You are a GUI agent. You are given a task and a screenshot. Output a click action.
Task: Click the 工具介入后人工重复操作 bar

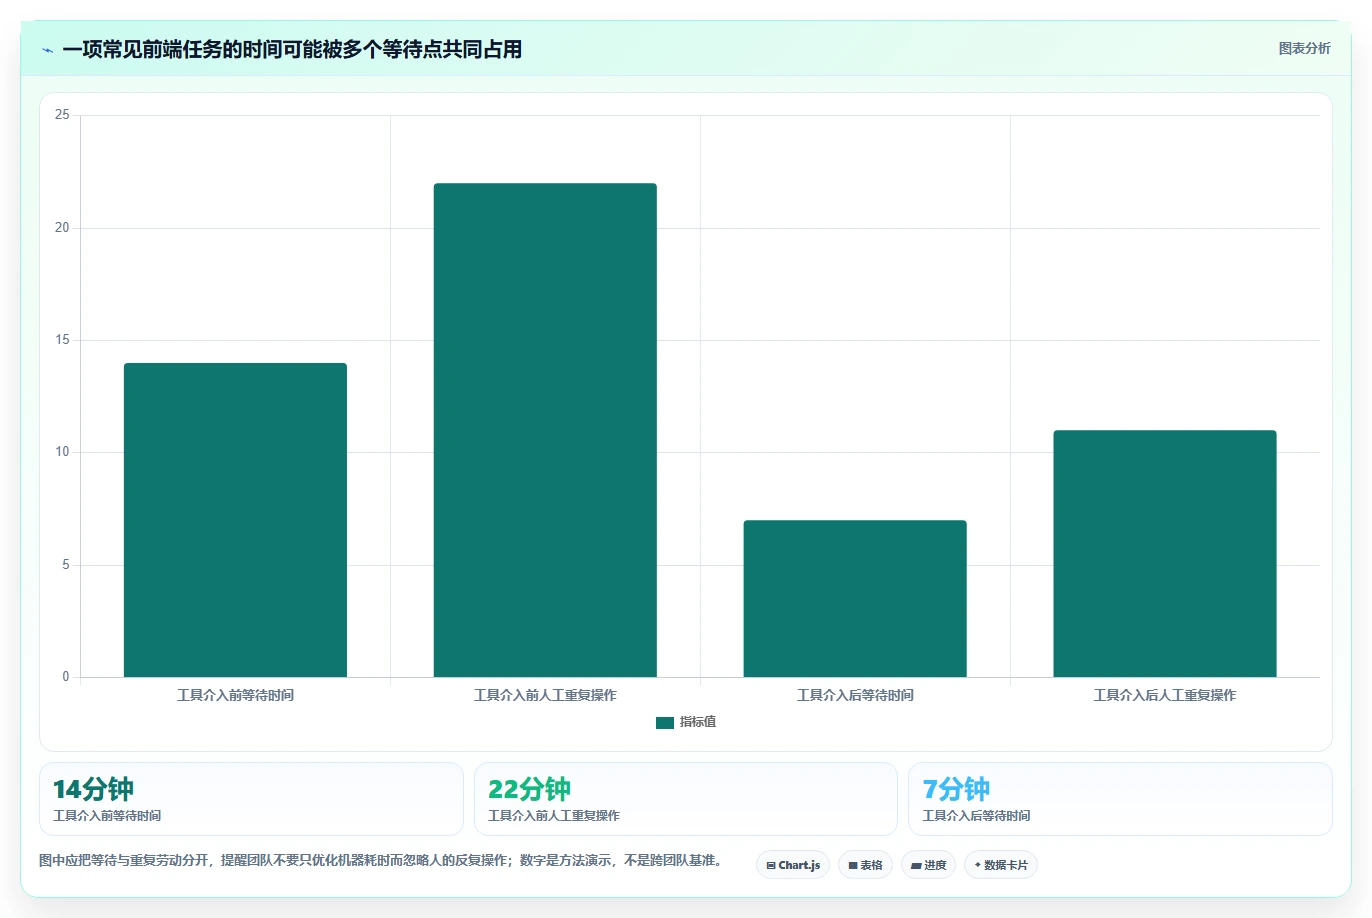click(1165, 554)
